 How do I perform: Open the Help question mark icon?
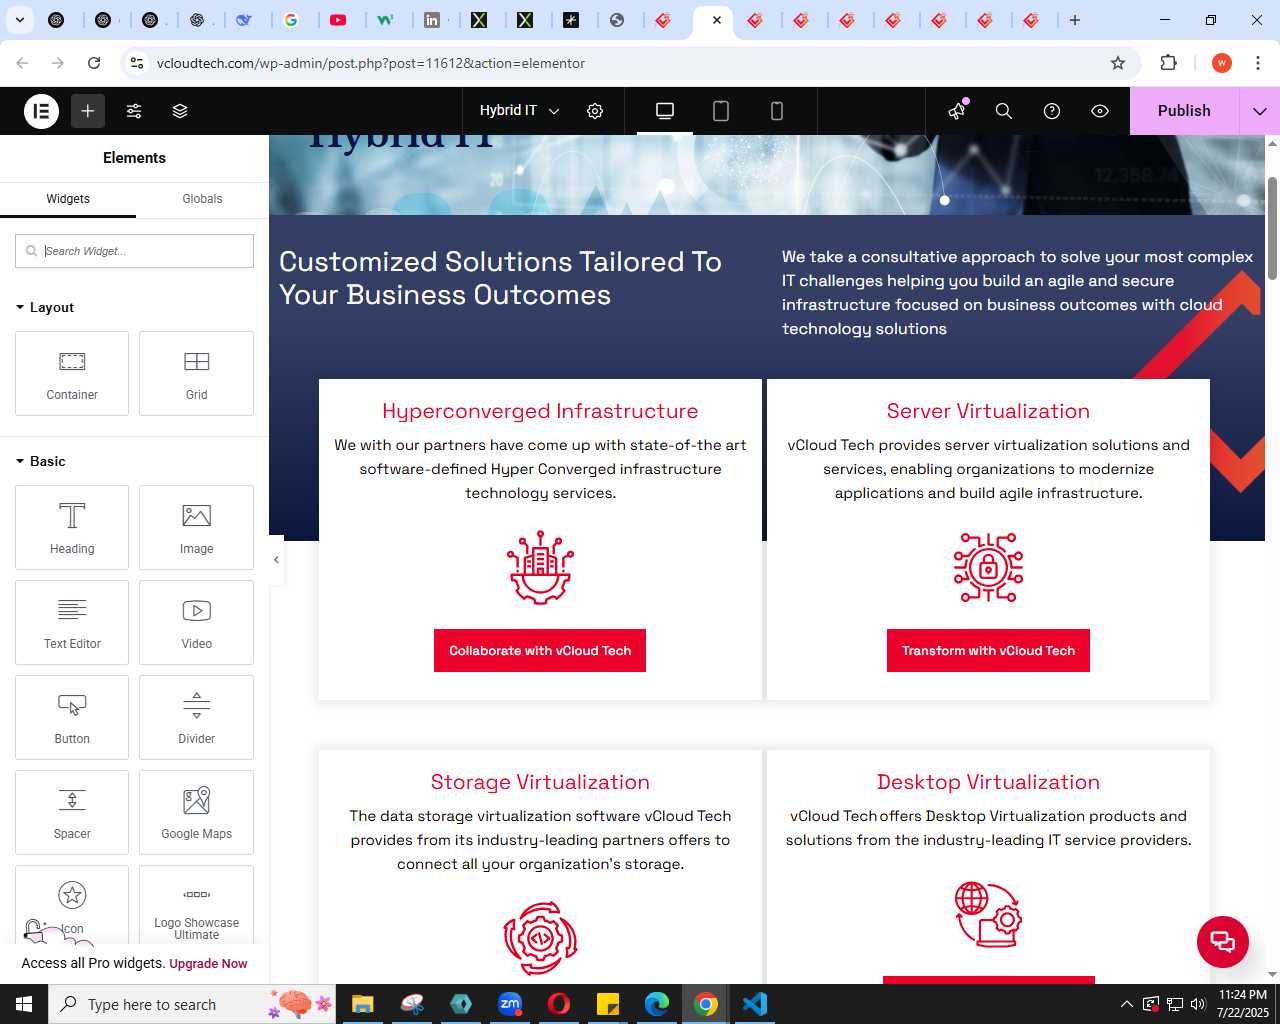pos(1052,111)
